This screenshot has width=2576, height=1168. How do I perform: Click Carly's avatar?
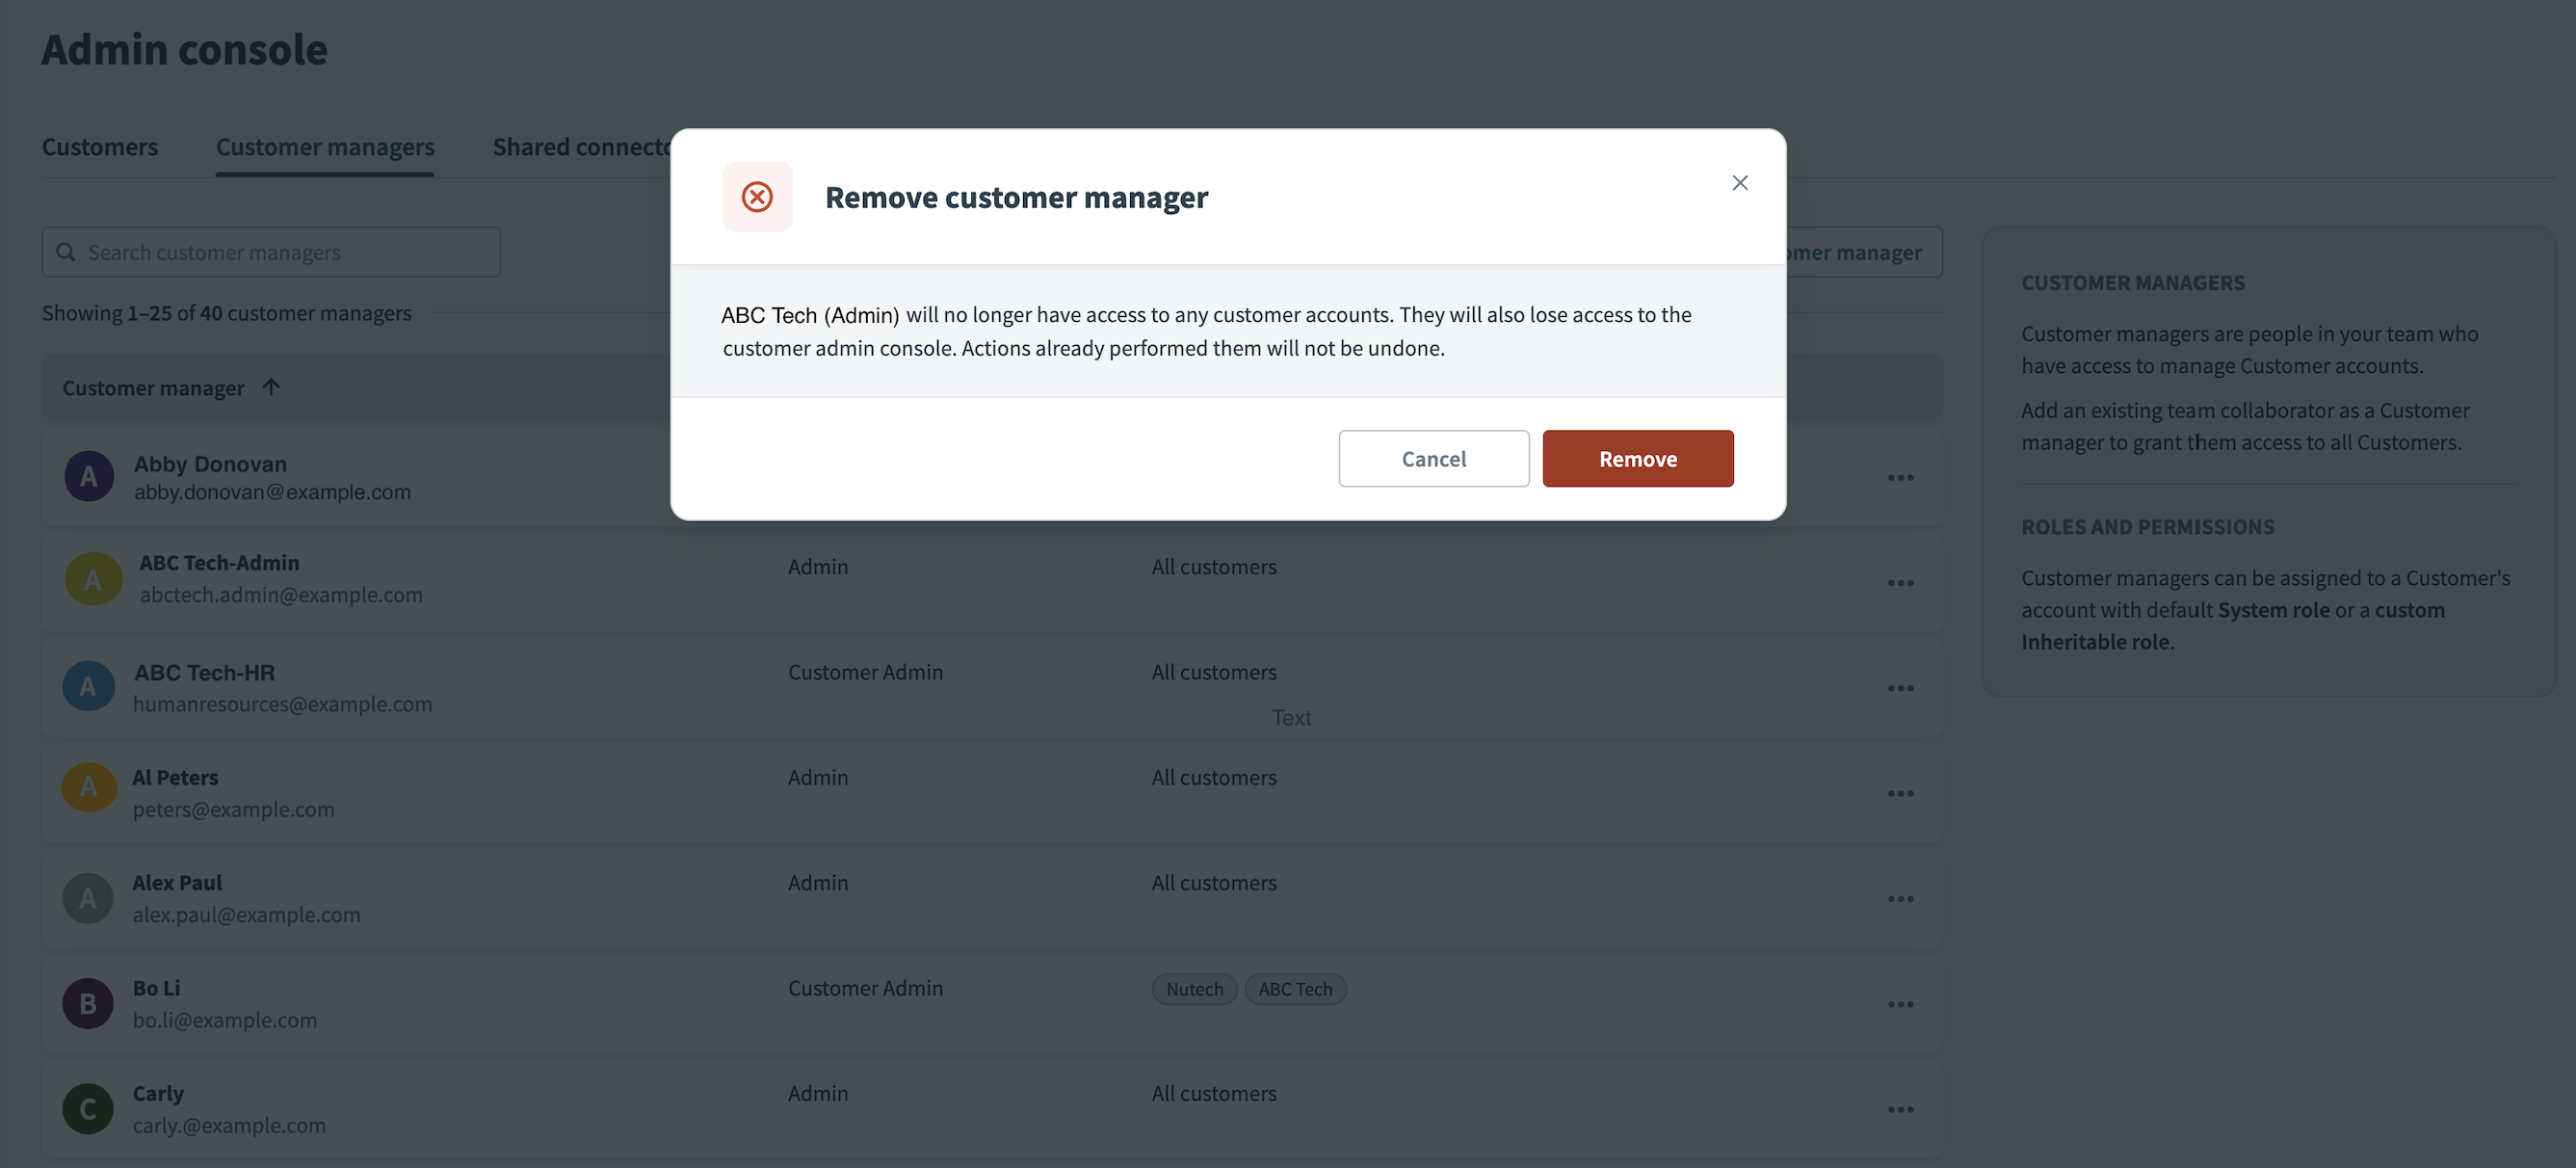pyautogui.click(x=88, y=1108)
